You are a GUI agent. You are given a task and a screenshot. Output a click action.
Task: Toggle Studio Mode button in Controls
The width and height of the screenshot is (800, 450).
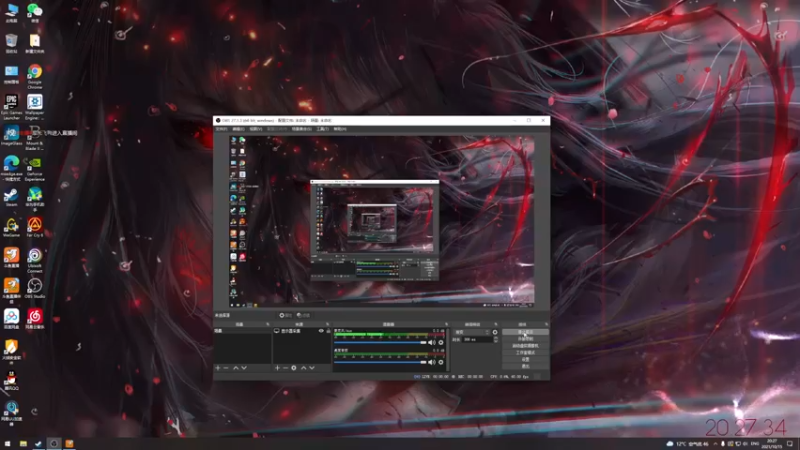[x=526, y=353]
